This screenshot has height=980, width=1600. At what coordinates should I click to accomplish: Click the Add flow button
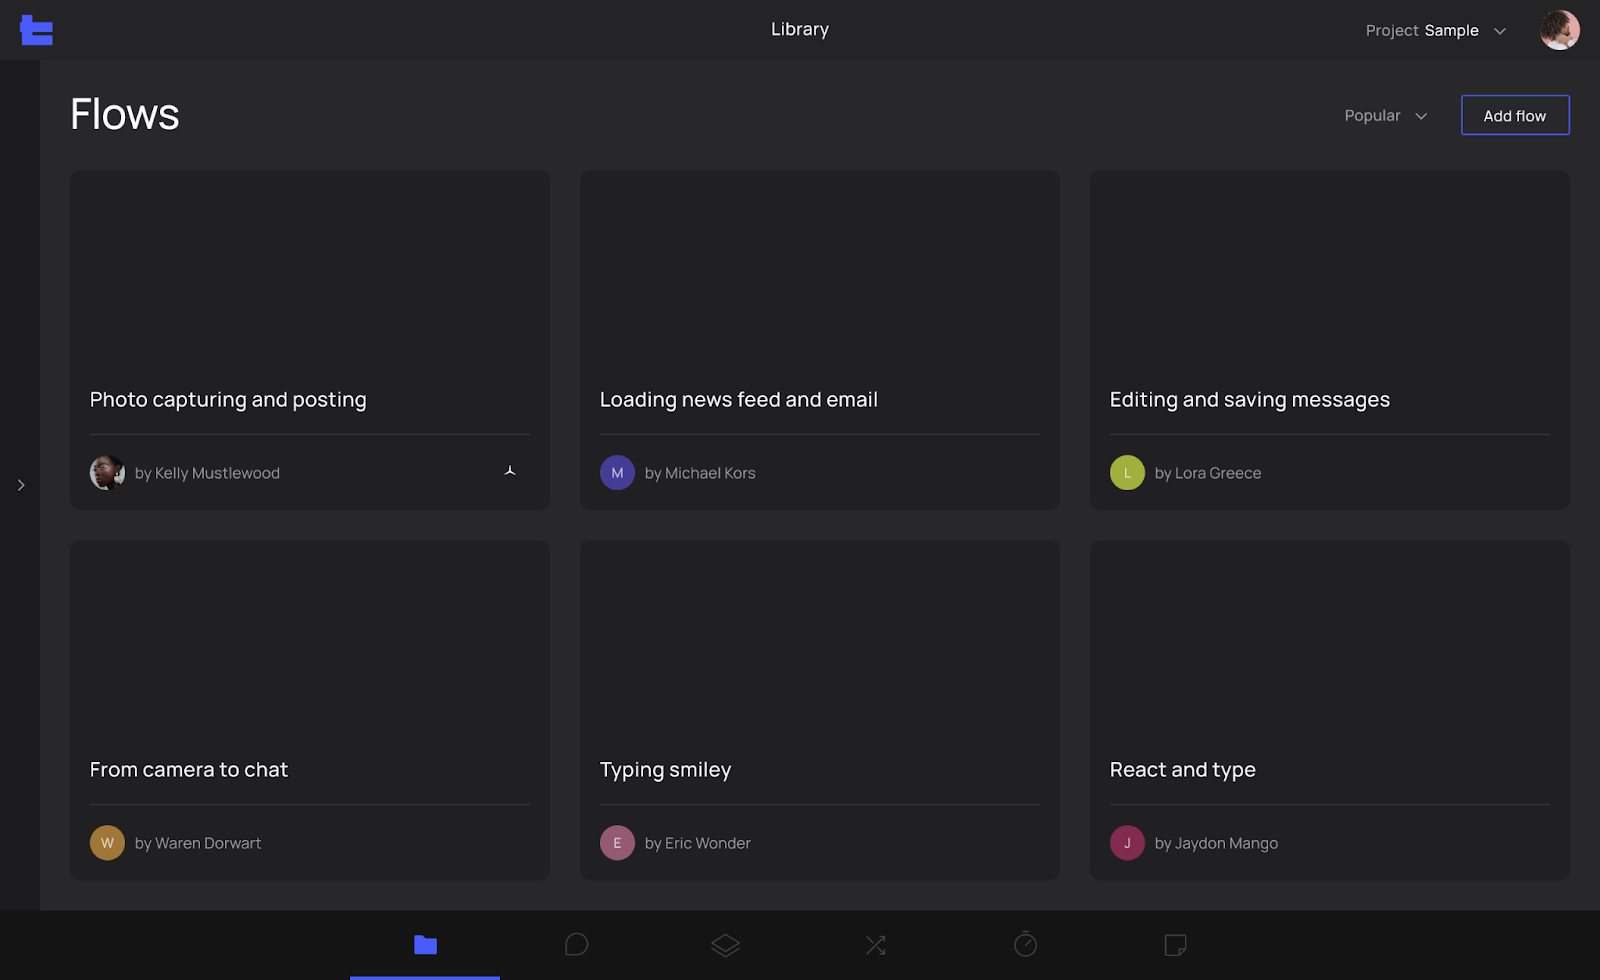[1515, 115]
